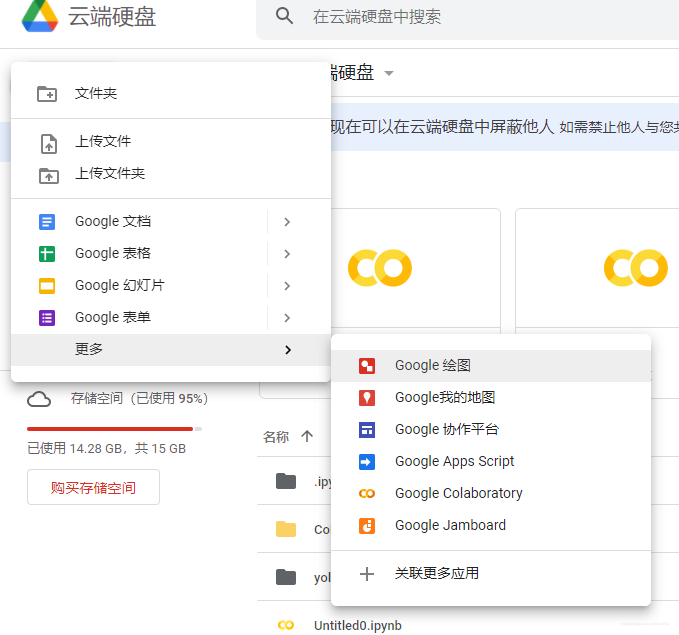Expand the Google 幻灯片 submenu arrow
Viewport: 679px width, 635px height.
coord(287,286)
